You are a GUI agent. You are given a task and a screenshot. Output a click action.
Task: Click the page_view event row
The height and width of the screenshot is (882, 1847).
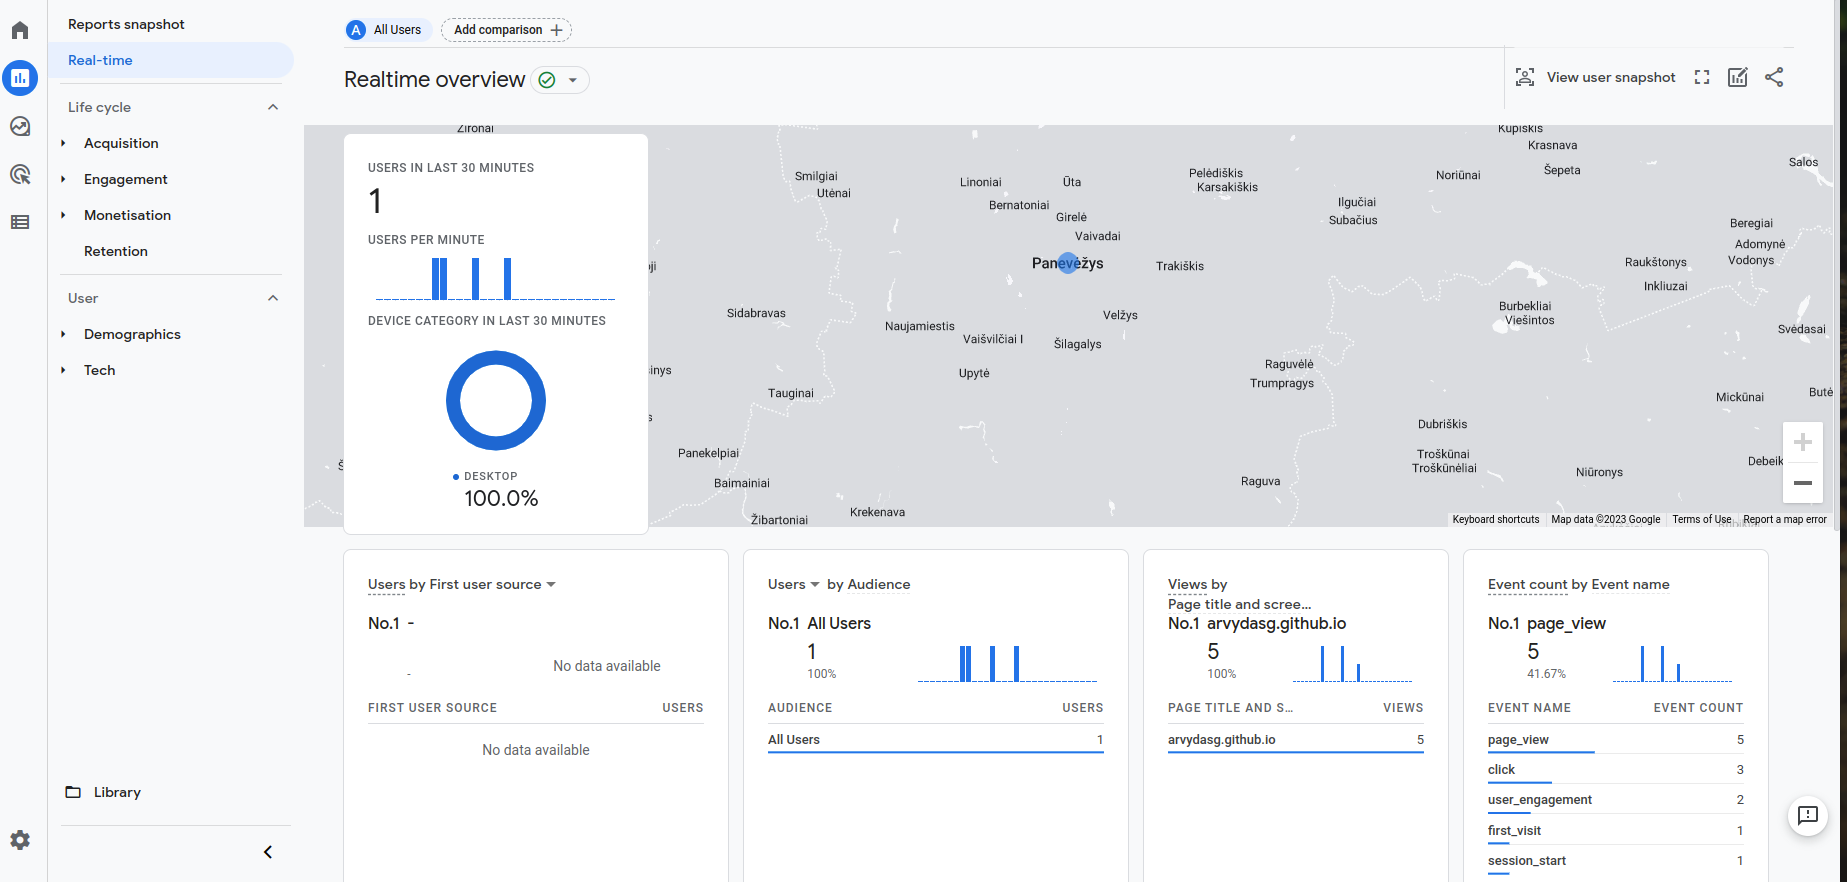pos(1615,740)
